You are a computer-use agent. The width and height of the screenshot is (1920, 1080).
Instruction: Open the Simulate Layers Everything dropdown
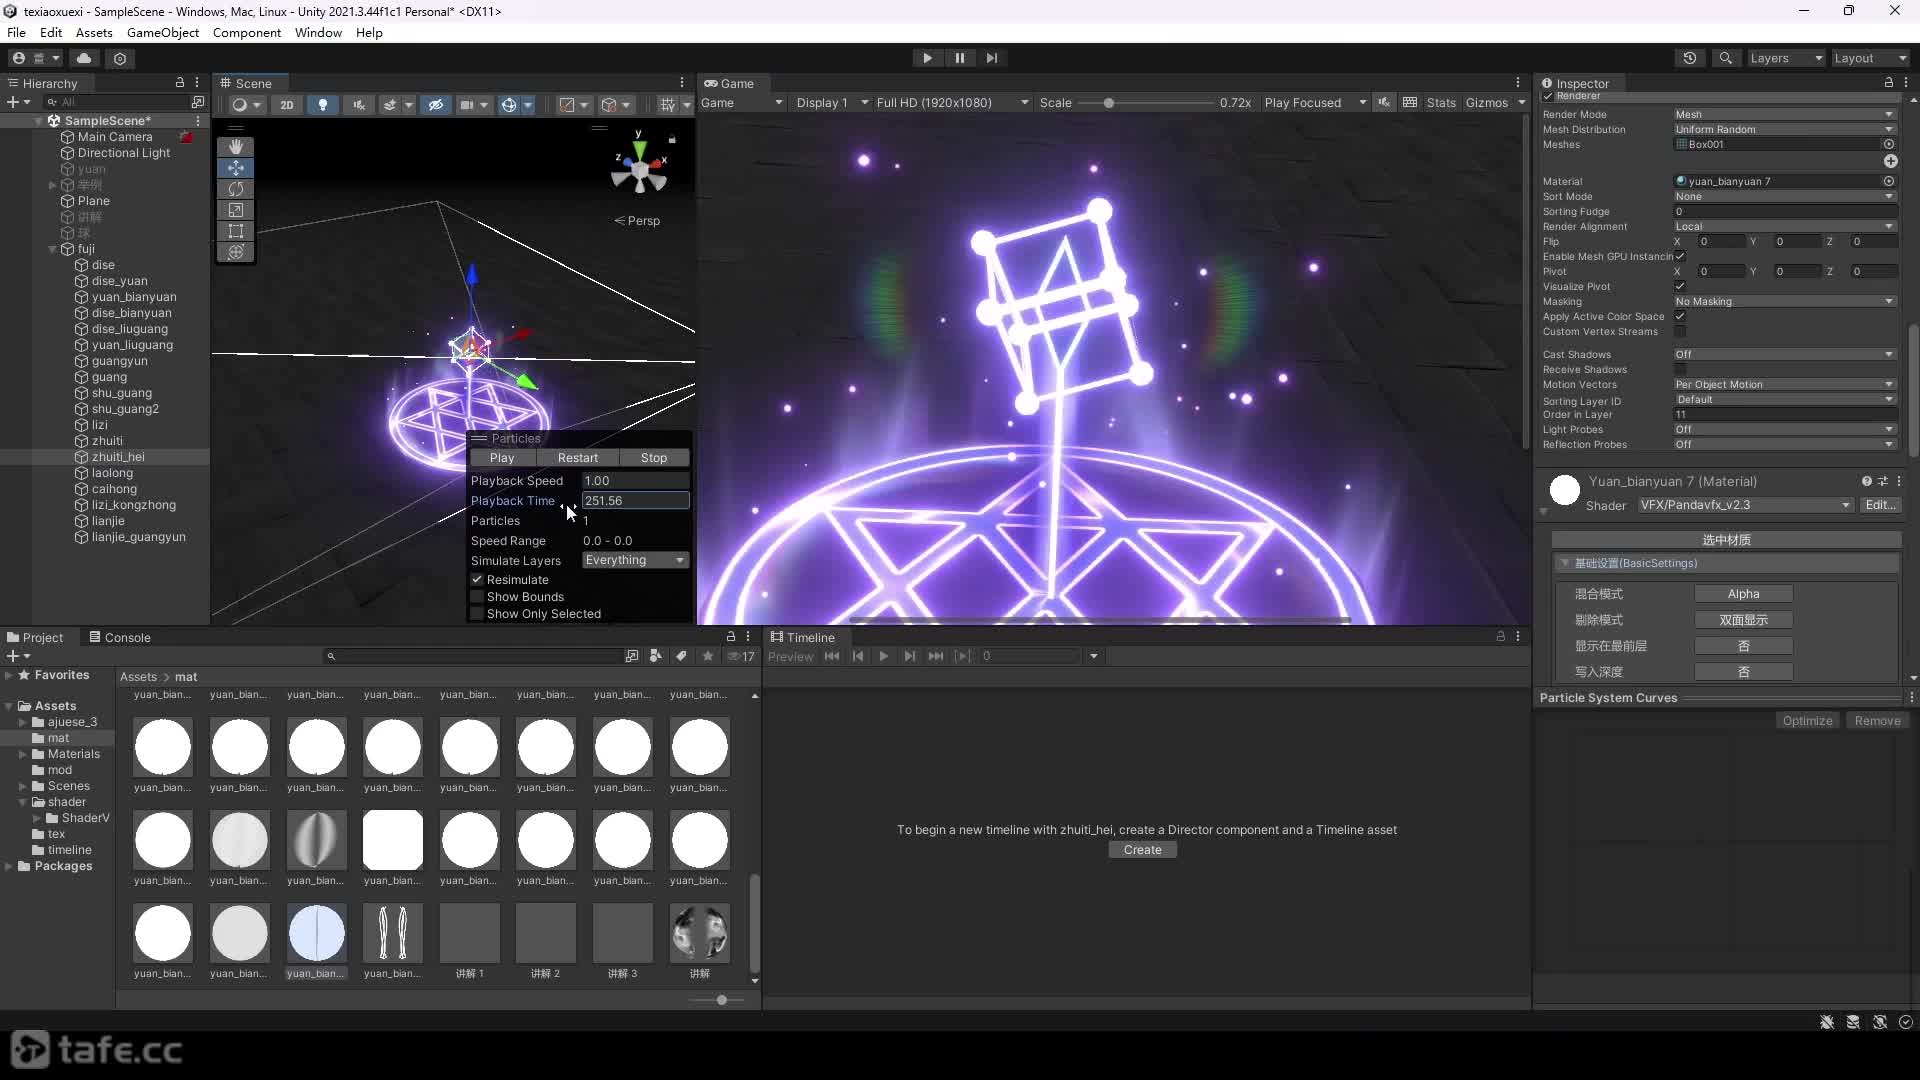point(635,560)
